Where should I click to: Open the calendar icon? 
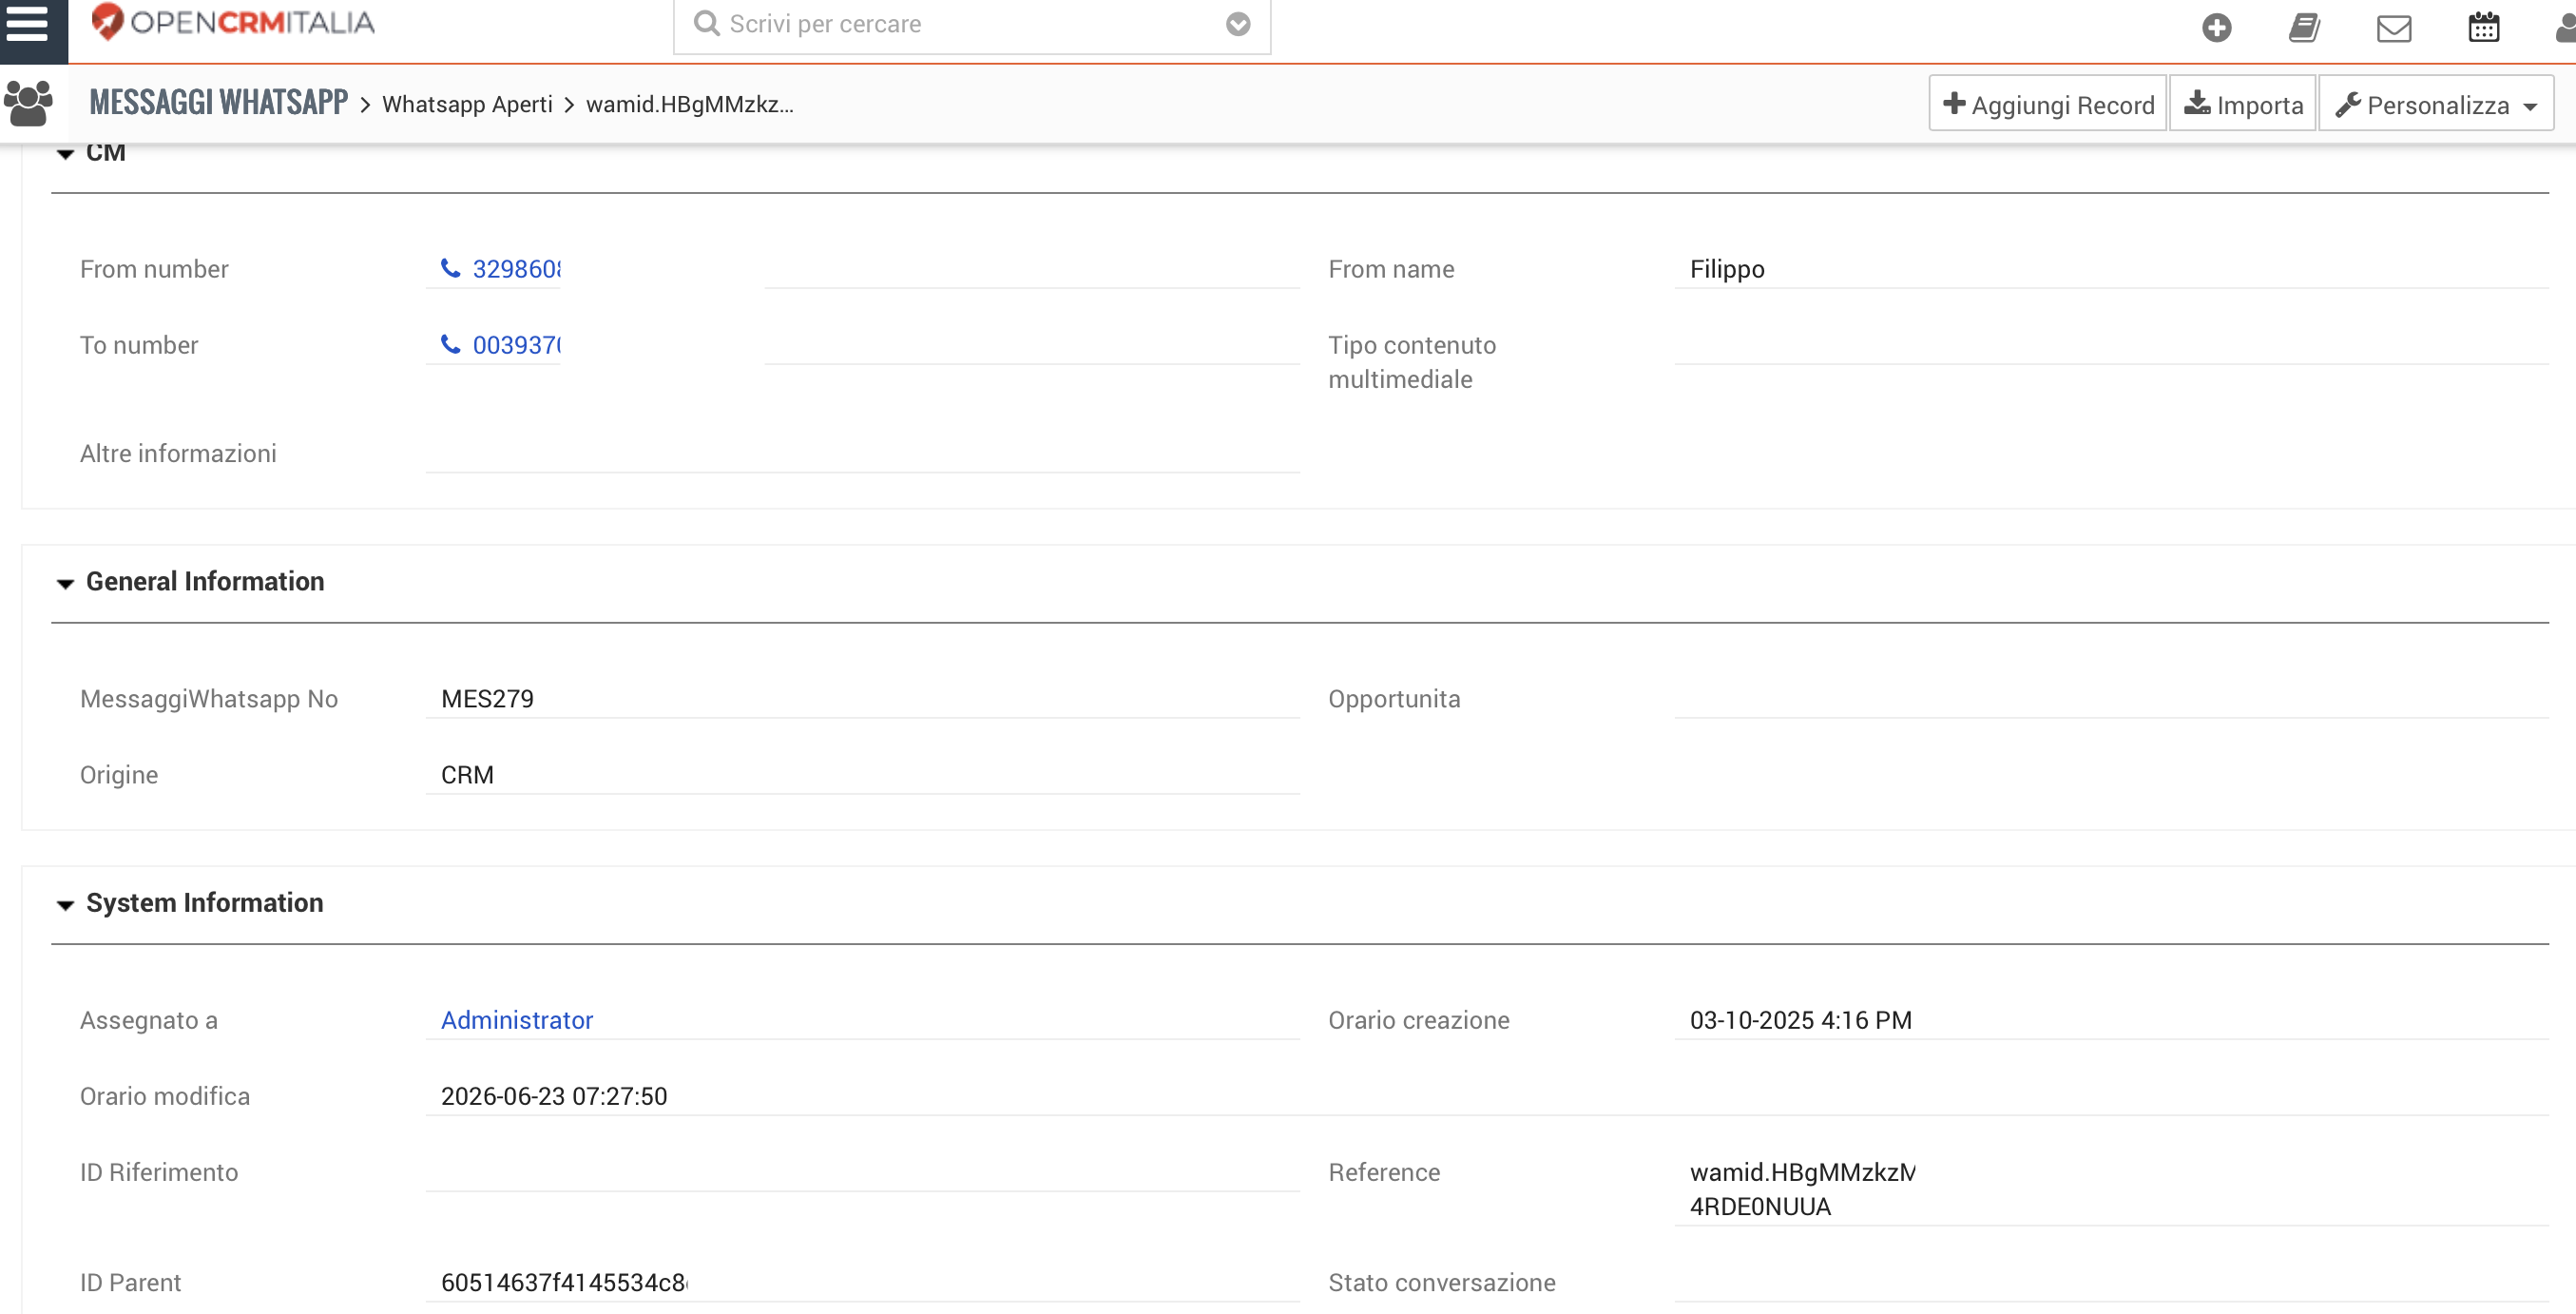(2484, 27)
